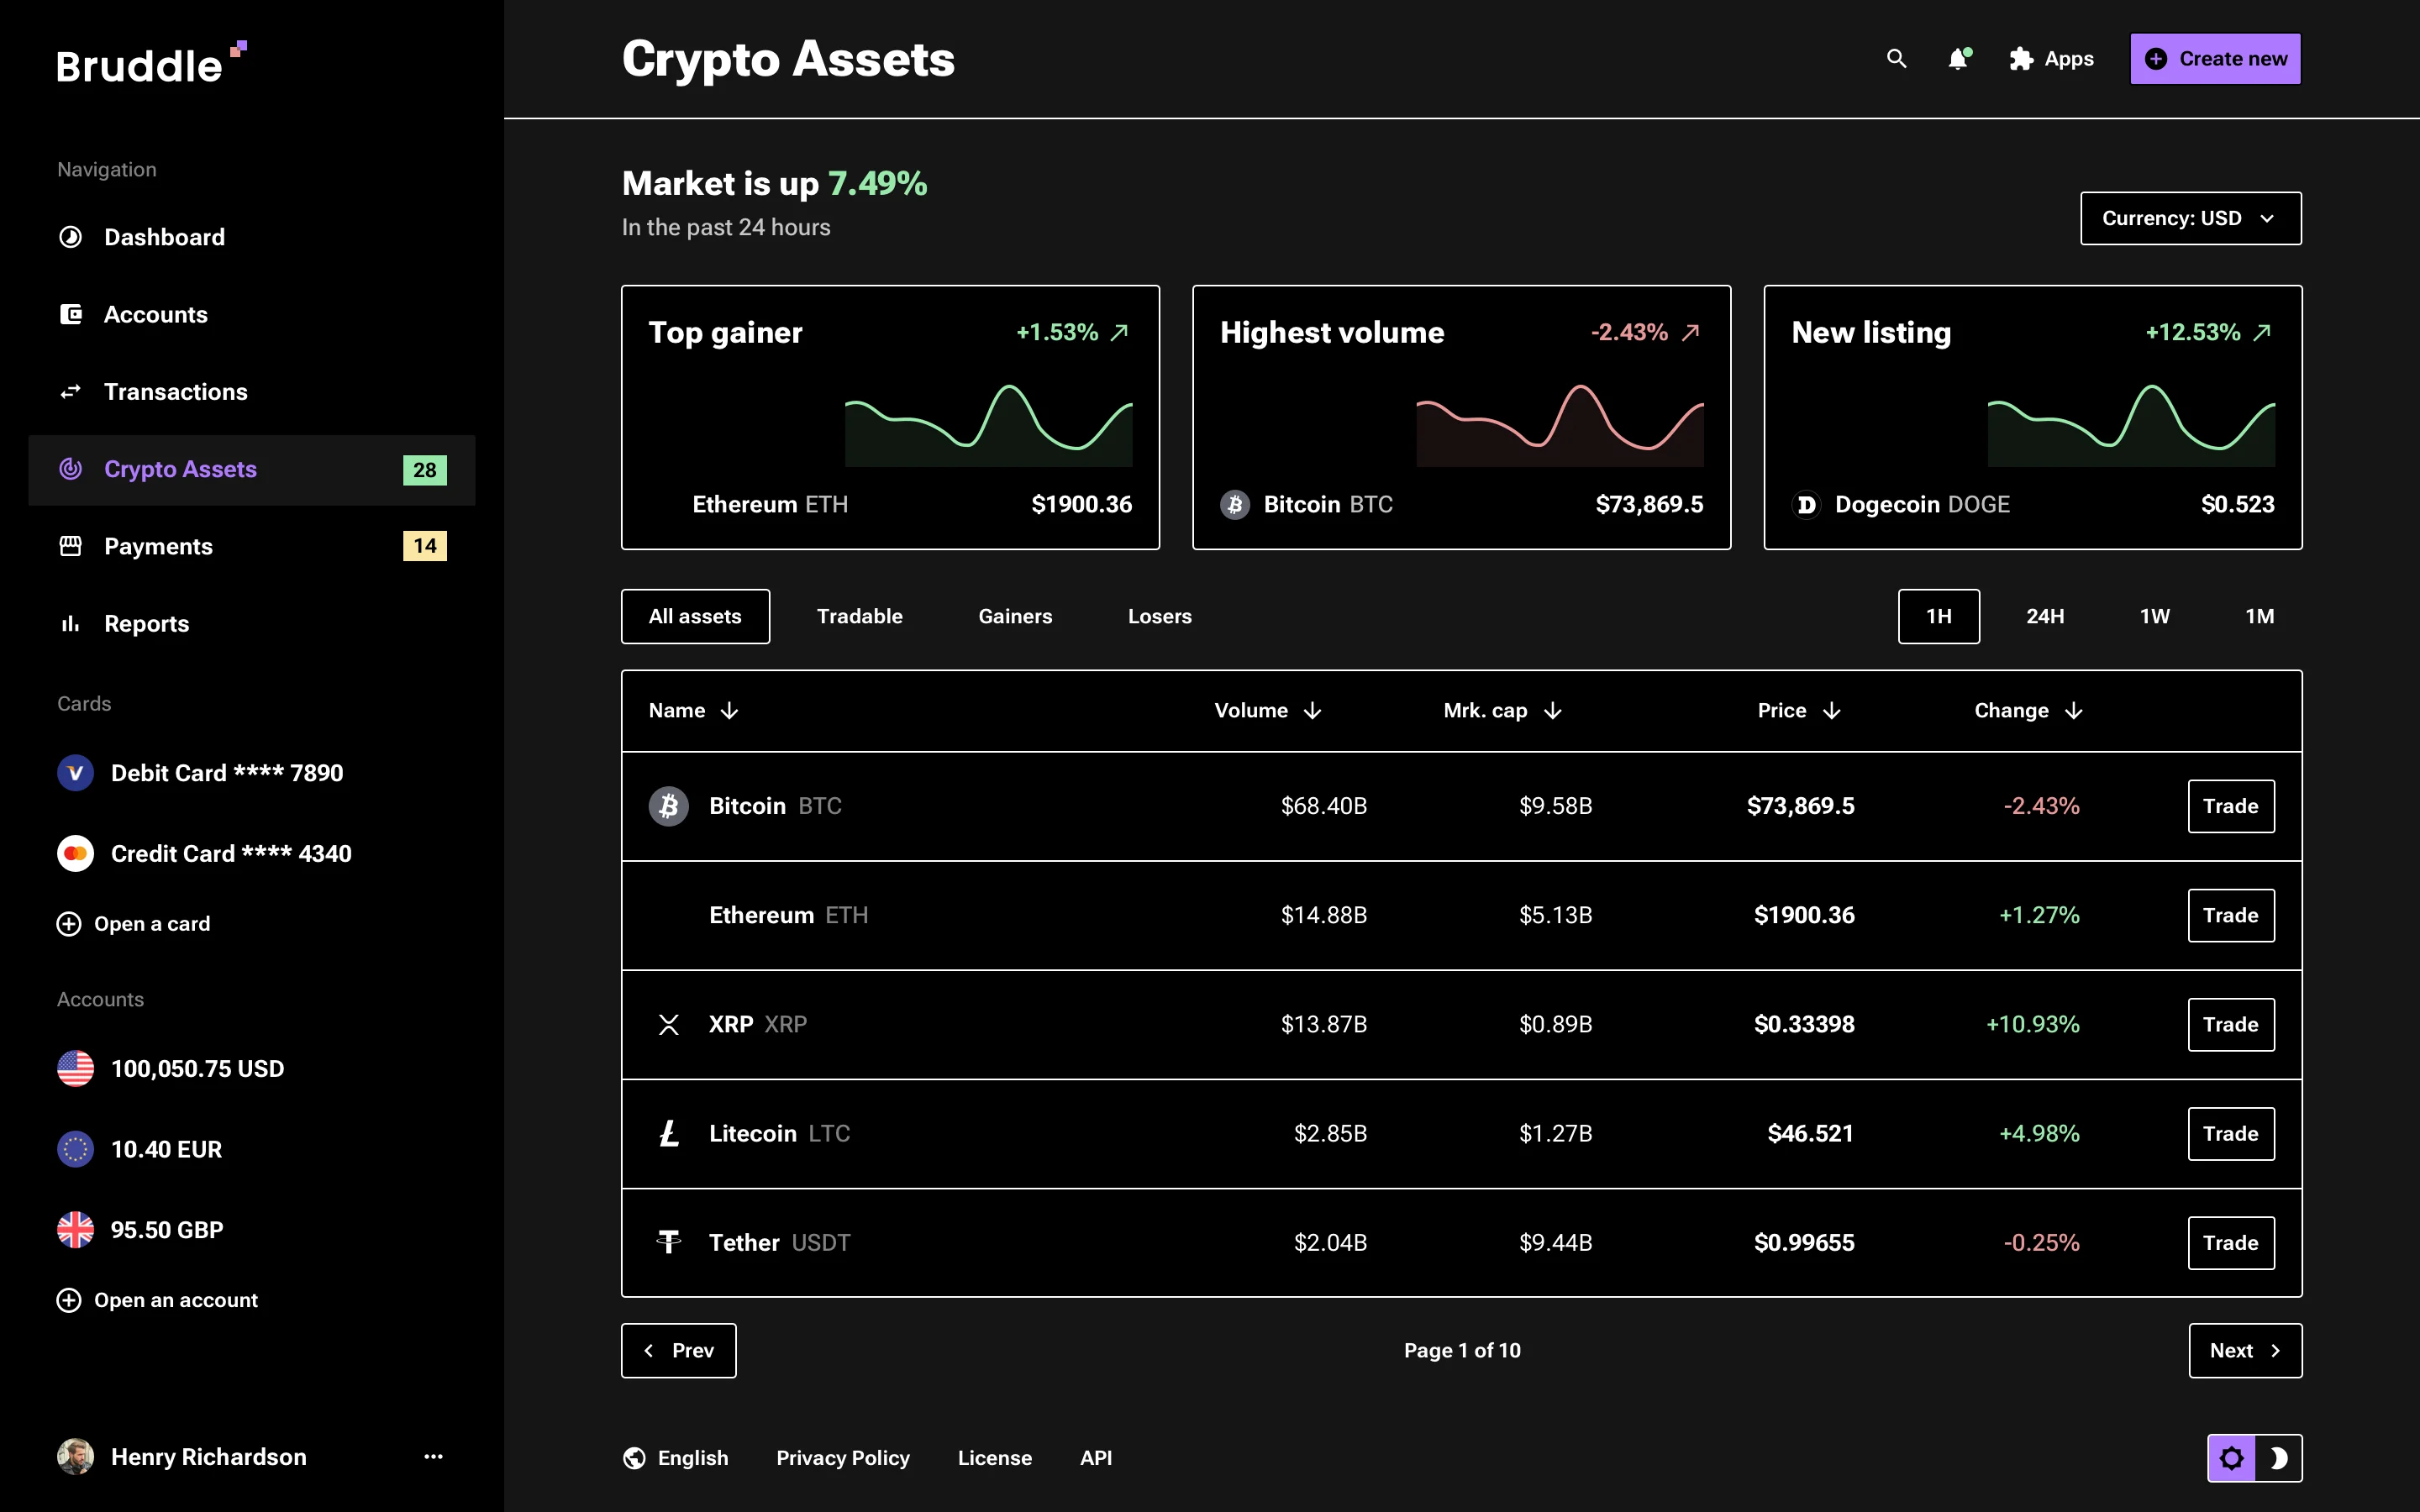The height and width of the screenshot is (1512, 2420).
Task: Open the options menu next to Henry Richardson
Action: coord(432,1457)
